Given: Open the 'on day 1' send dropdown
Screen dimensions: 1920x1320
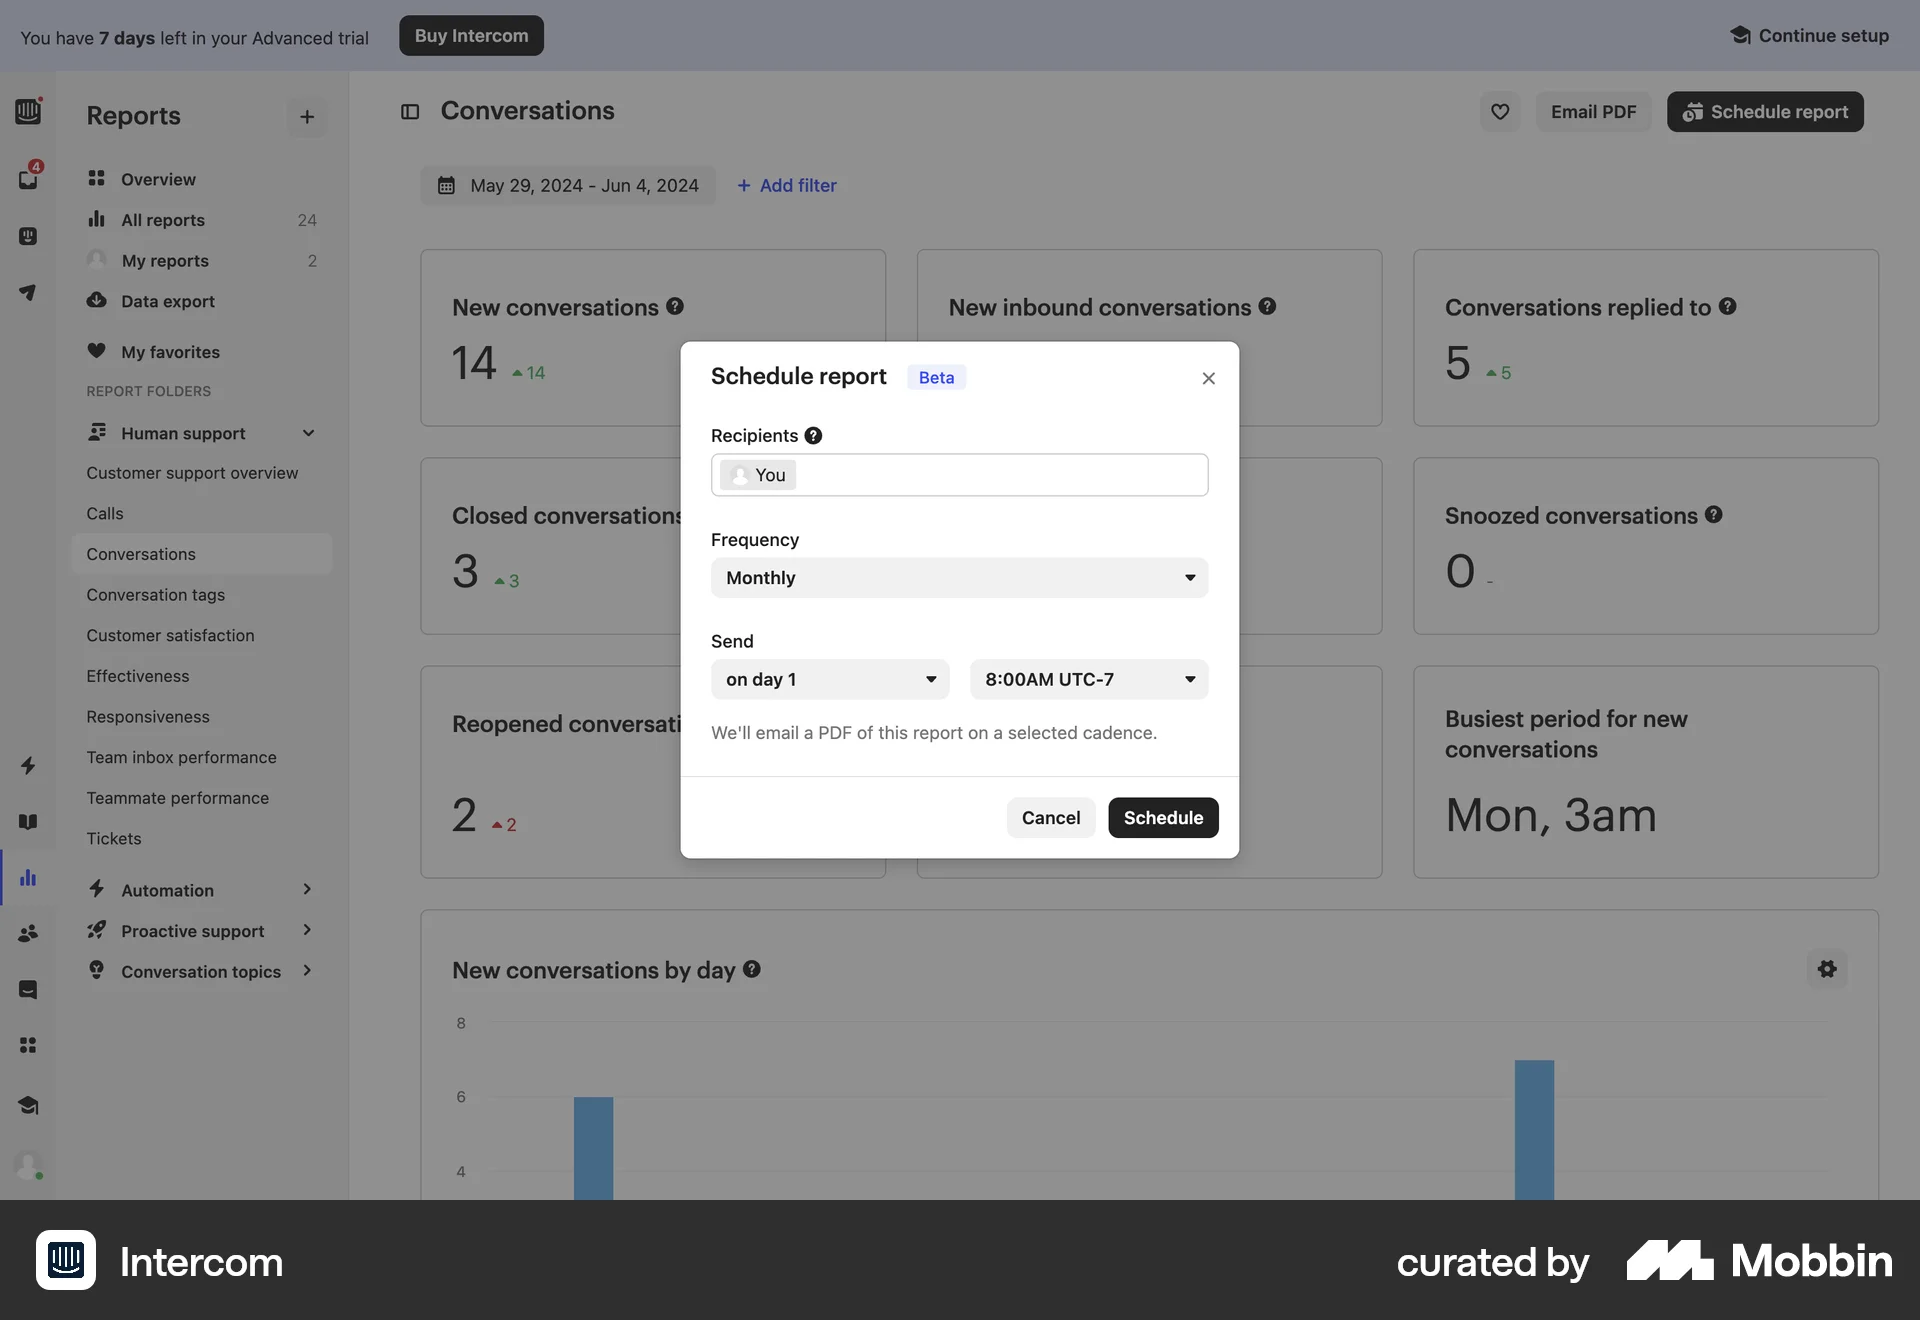Looking at the screenshot, I should point(829,679).
